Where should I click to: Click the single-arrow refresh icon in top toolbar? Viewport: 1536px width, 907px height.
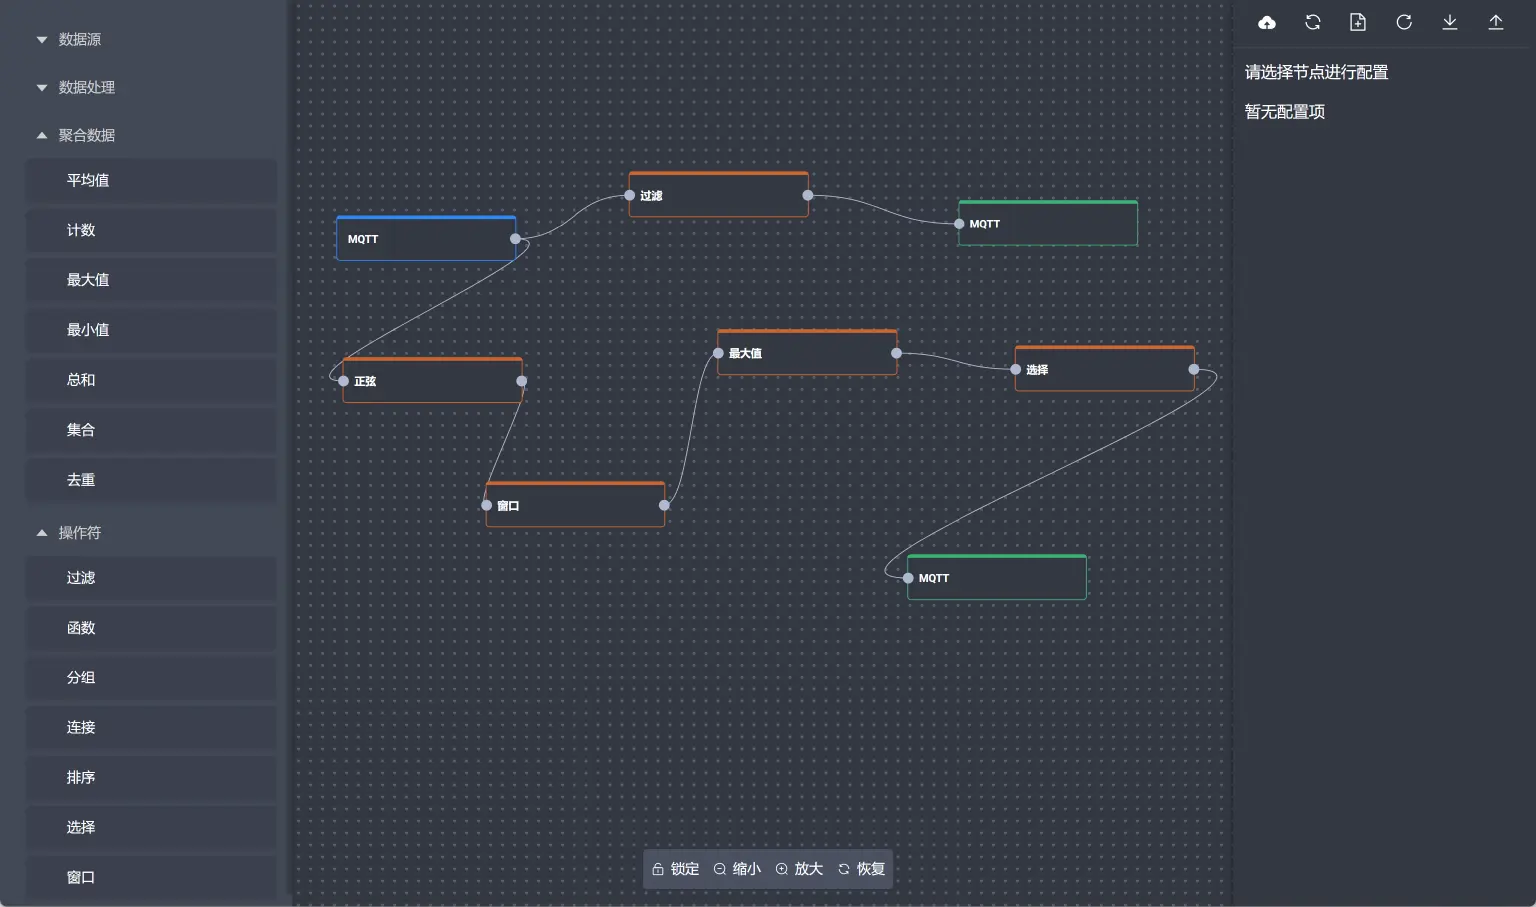[x=1404, y=23]
